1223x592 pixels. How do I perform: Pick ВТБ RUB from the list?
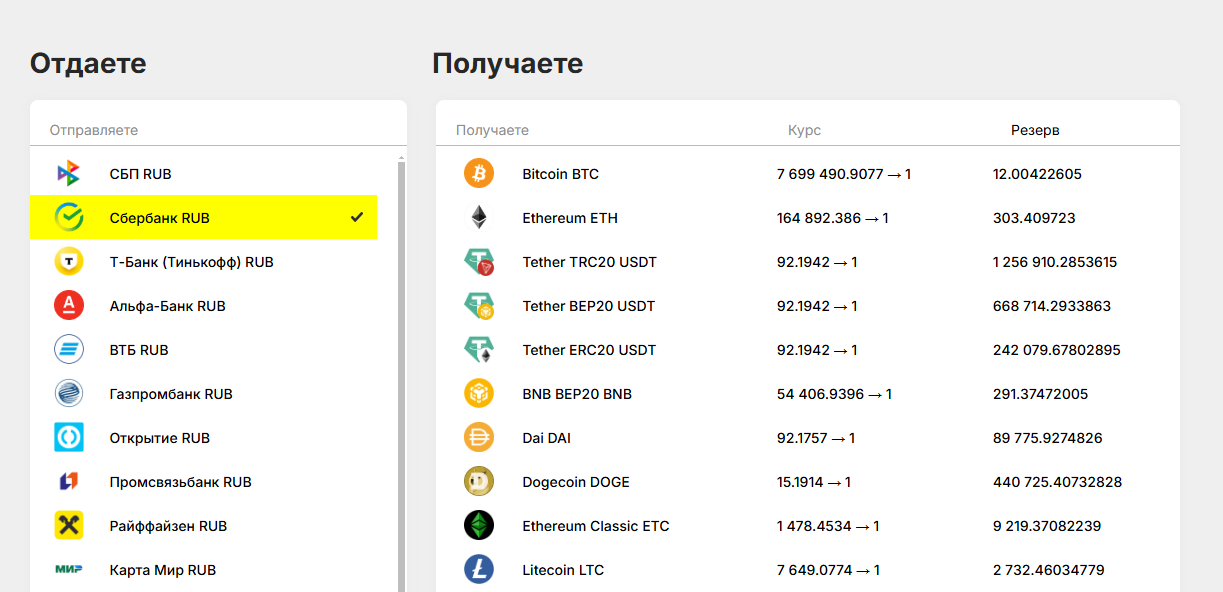coord(204,350)
